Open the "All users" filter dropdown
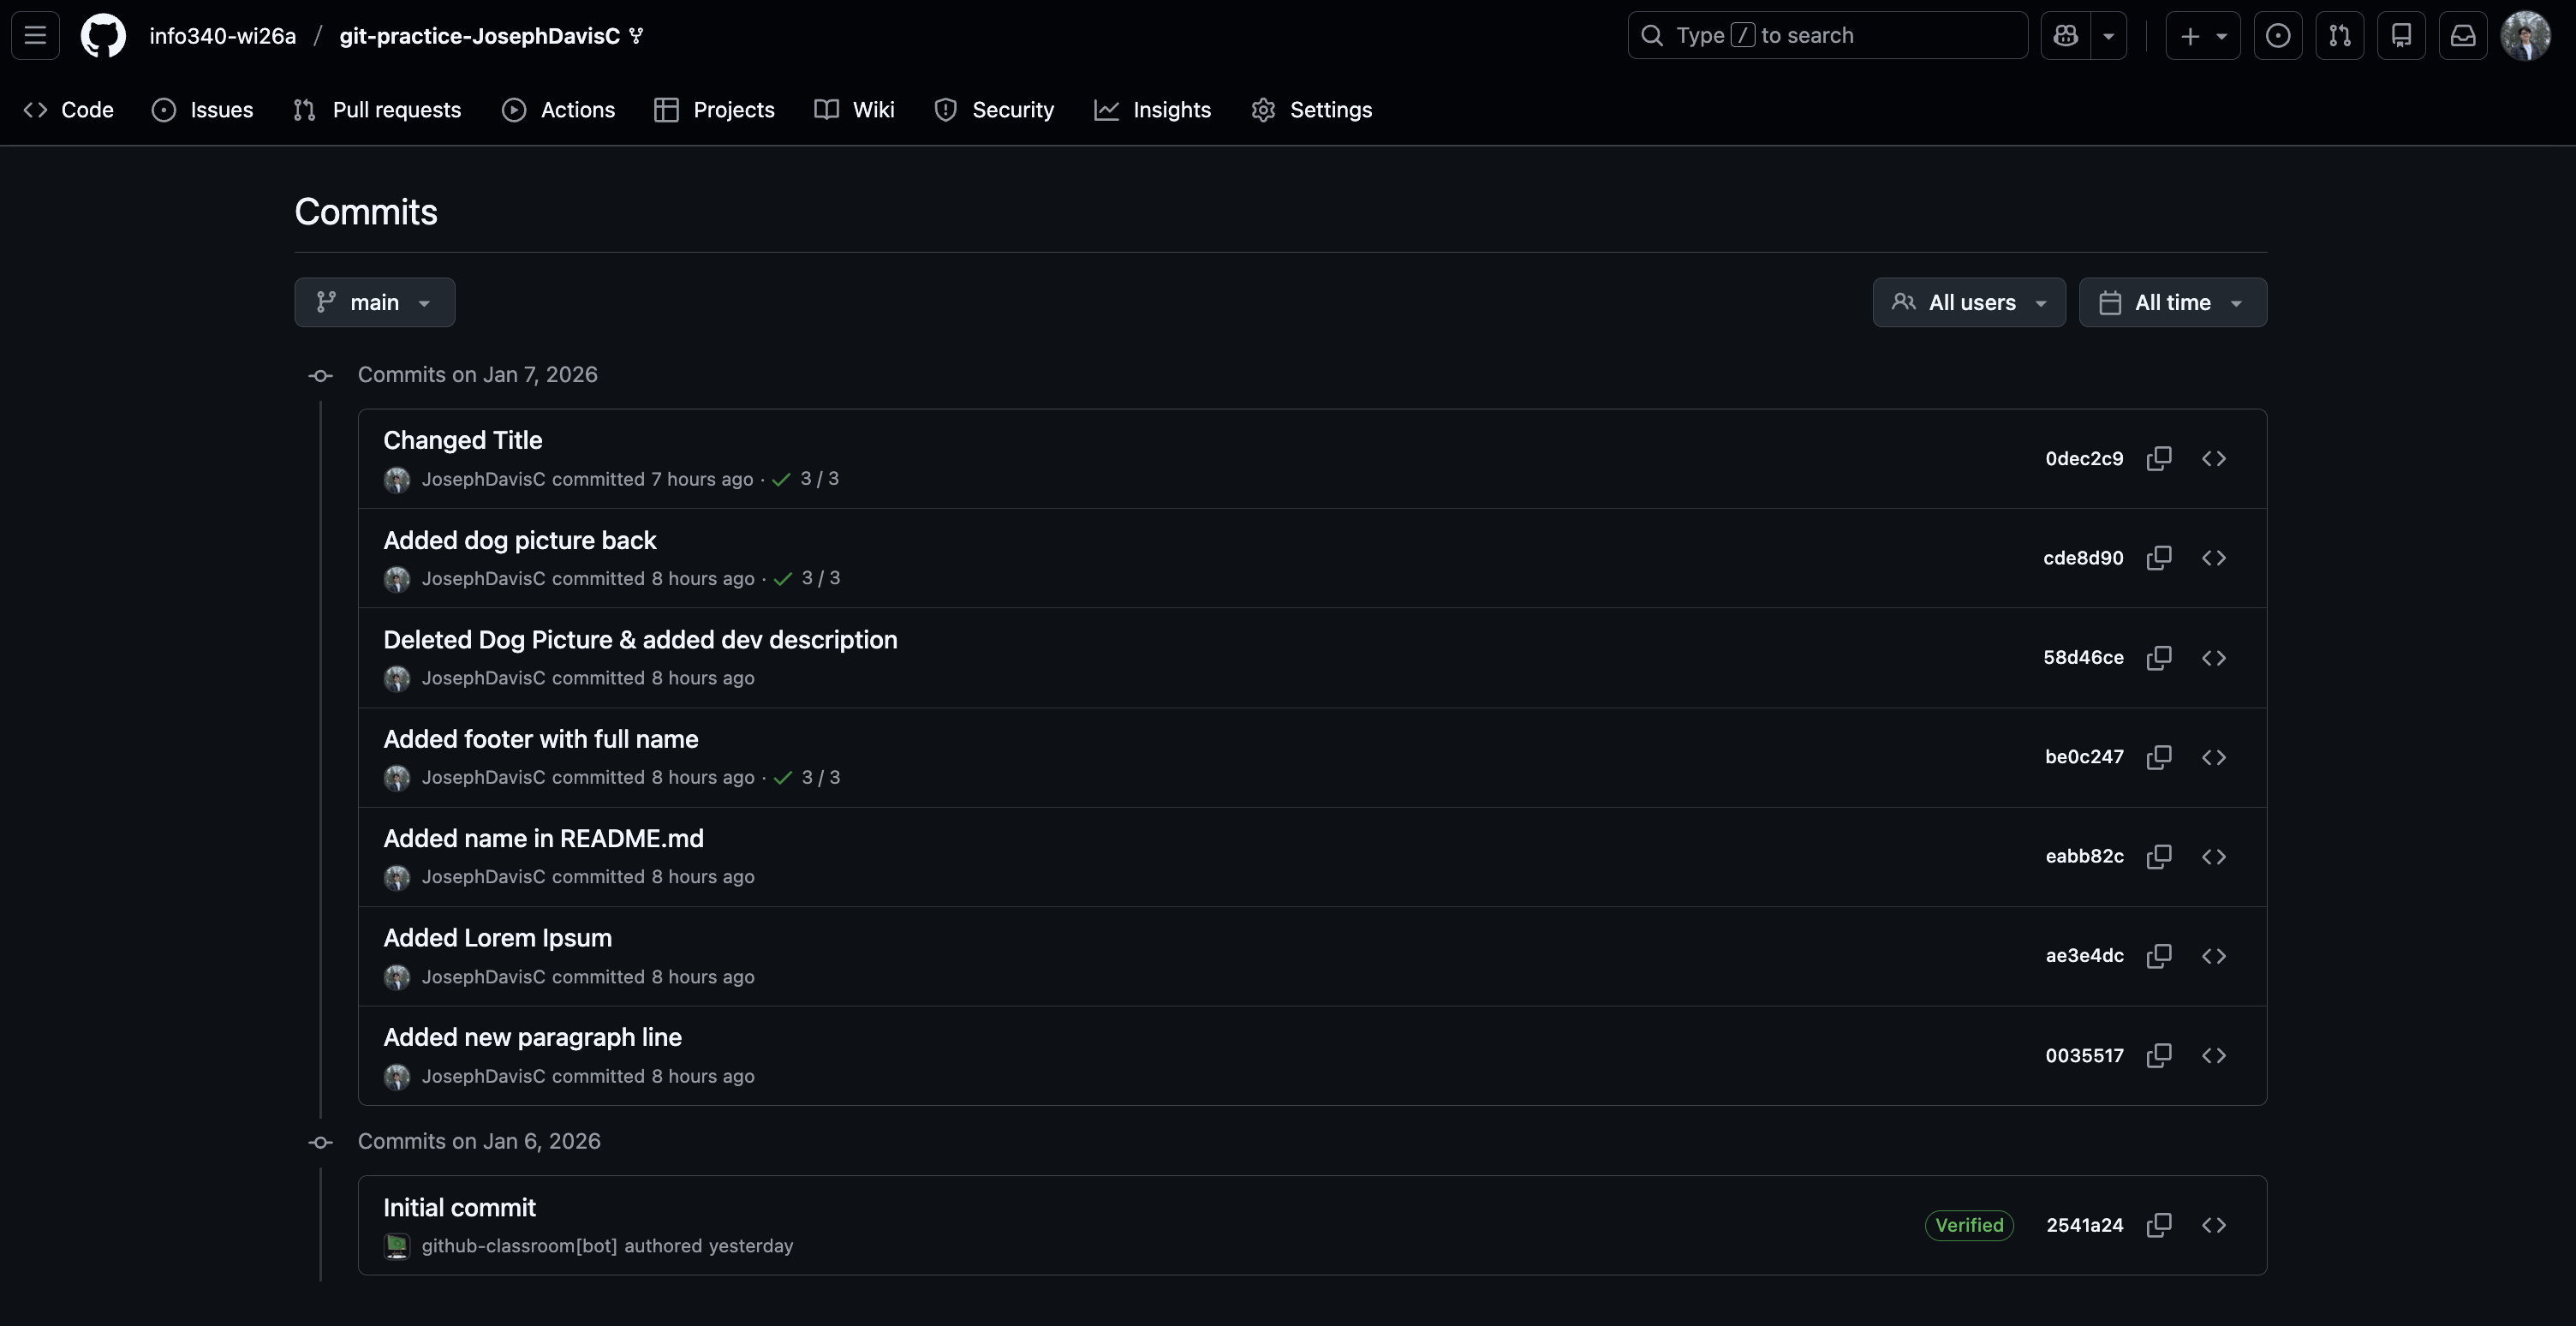The height and width of the screenshot is (1326, 2576). coord(1968,302)
